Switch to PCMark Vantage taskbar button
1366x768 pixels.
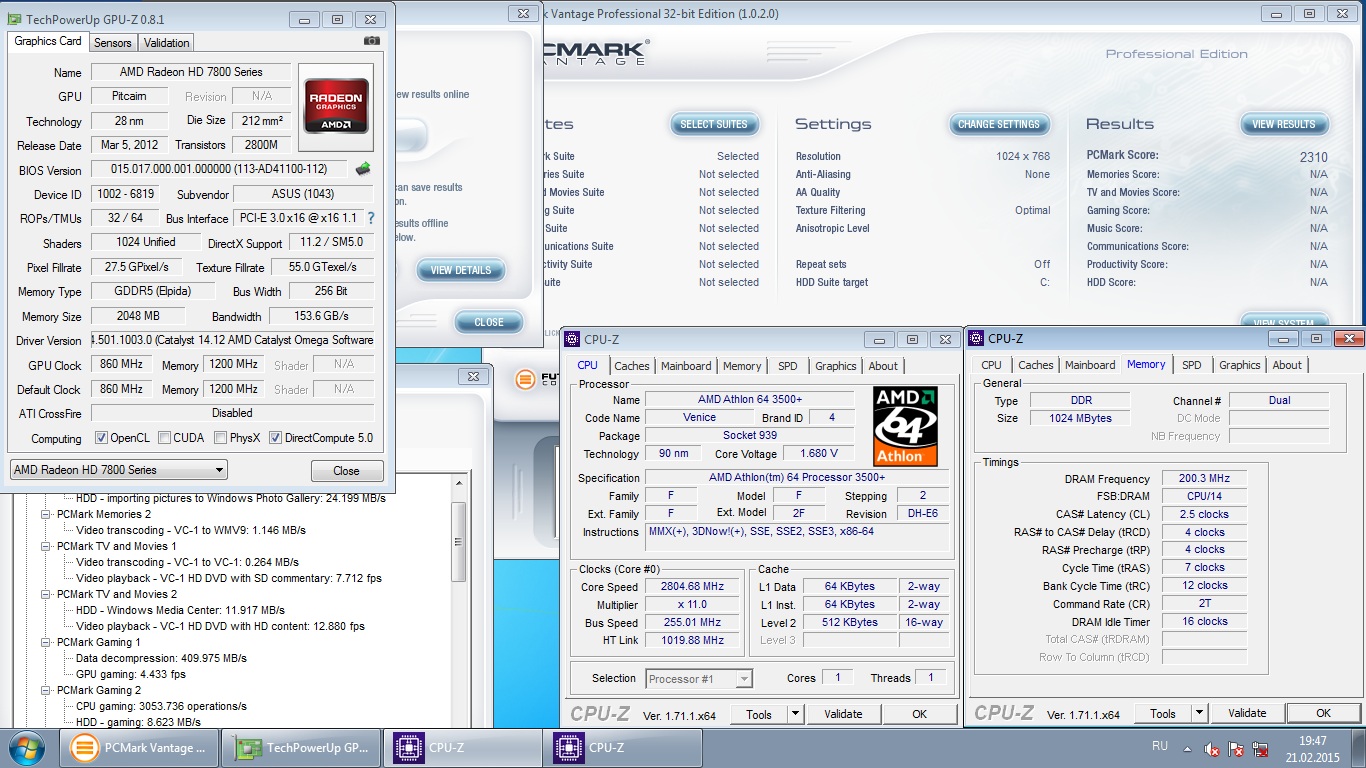[140, 747]
